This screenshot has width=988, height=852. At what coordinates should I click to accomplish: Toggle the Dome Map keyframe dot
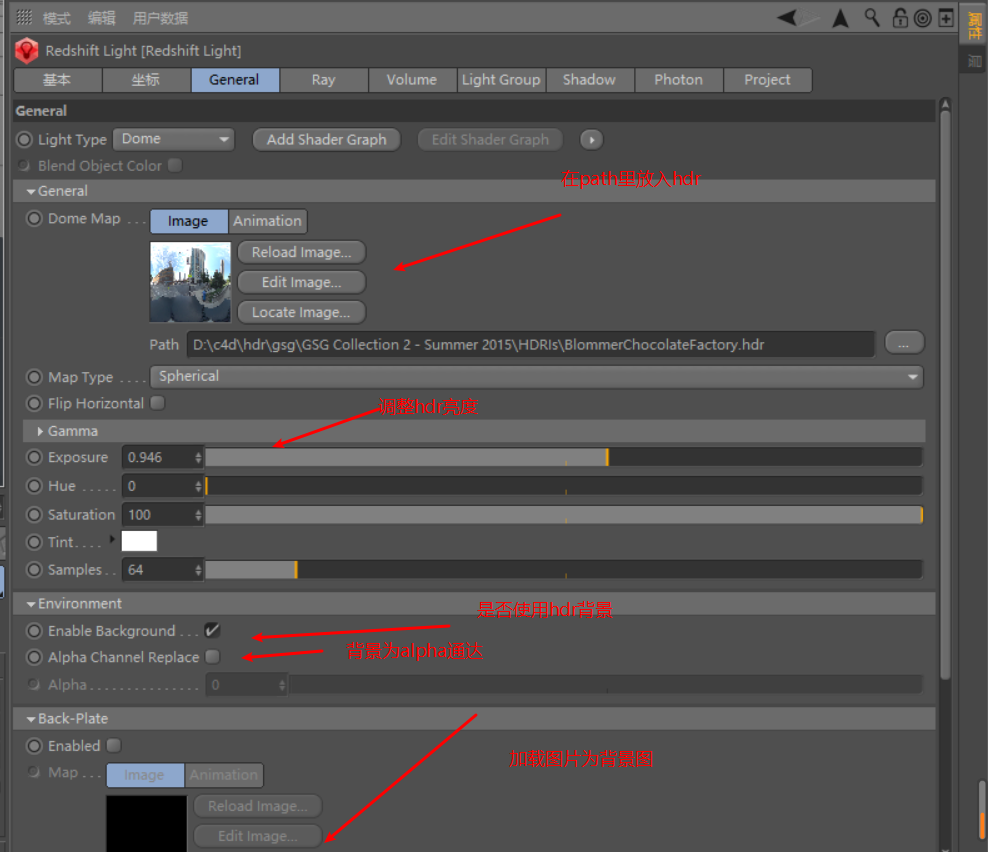click(x=34, y=219)
